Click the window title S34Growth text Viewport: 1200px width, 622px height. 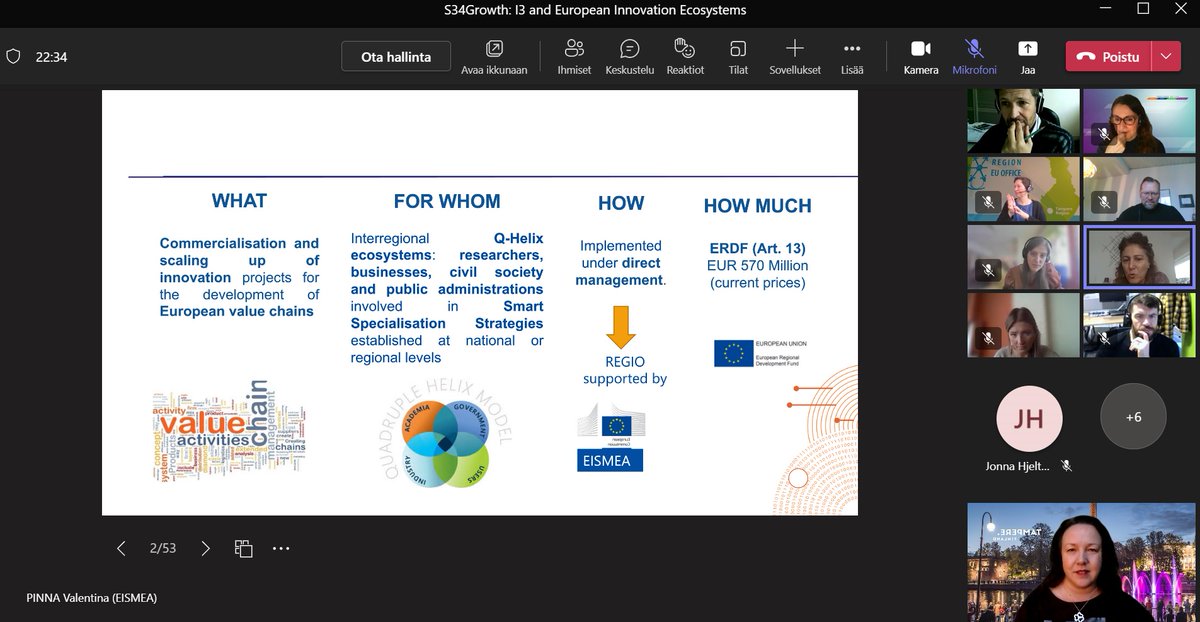coord(595,10)
